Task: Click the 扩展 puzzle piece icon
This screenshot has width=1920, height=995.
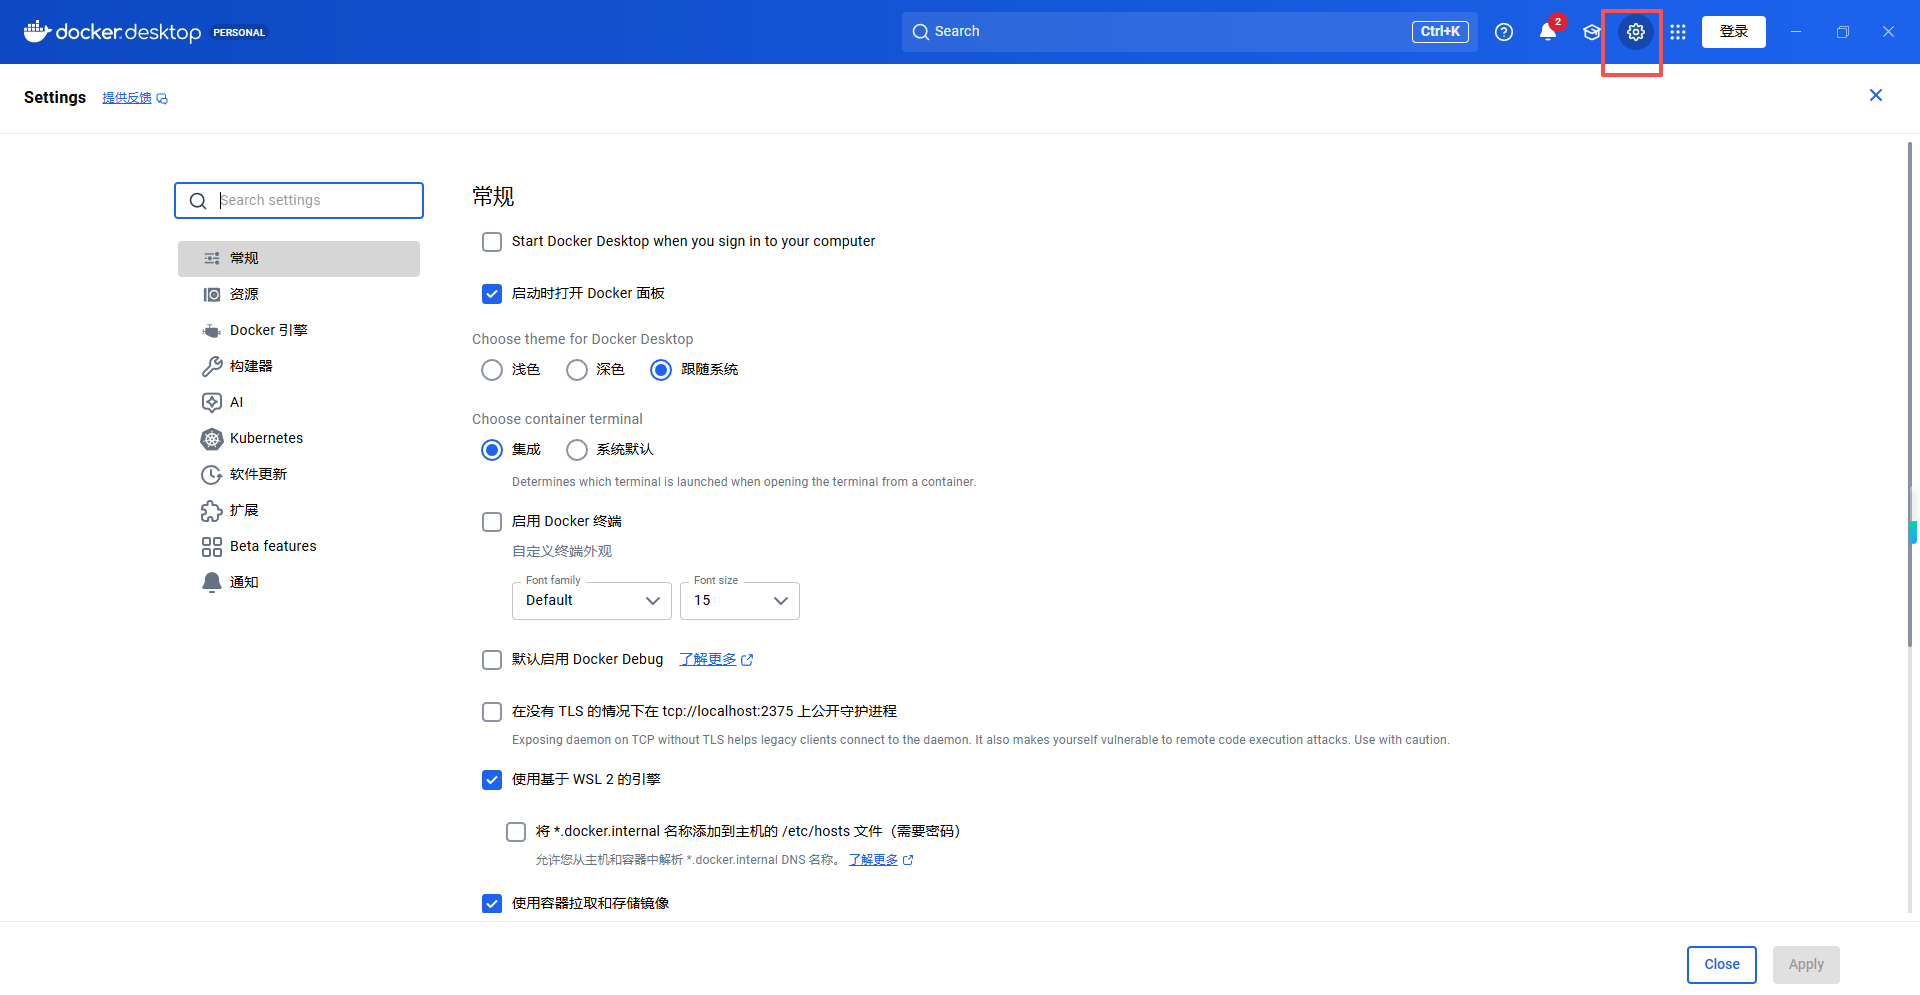Action: pos(212,511)
